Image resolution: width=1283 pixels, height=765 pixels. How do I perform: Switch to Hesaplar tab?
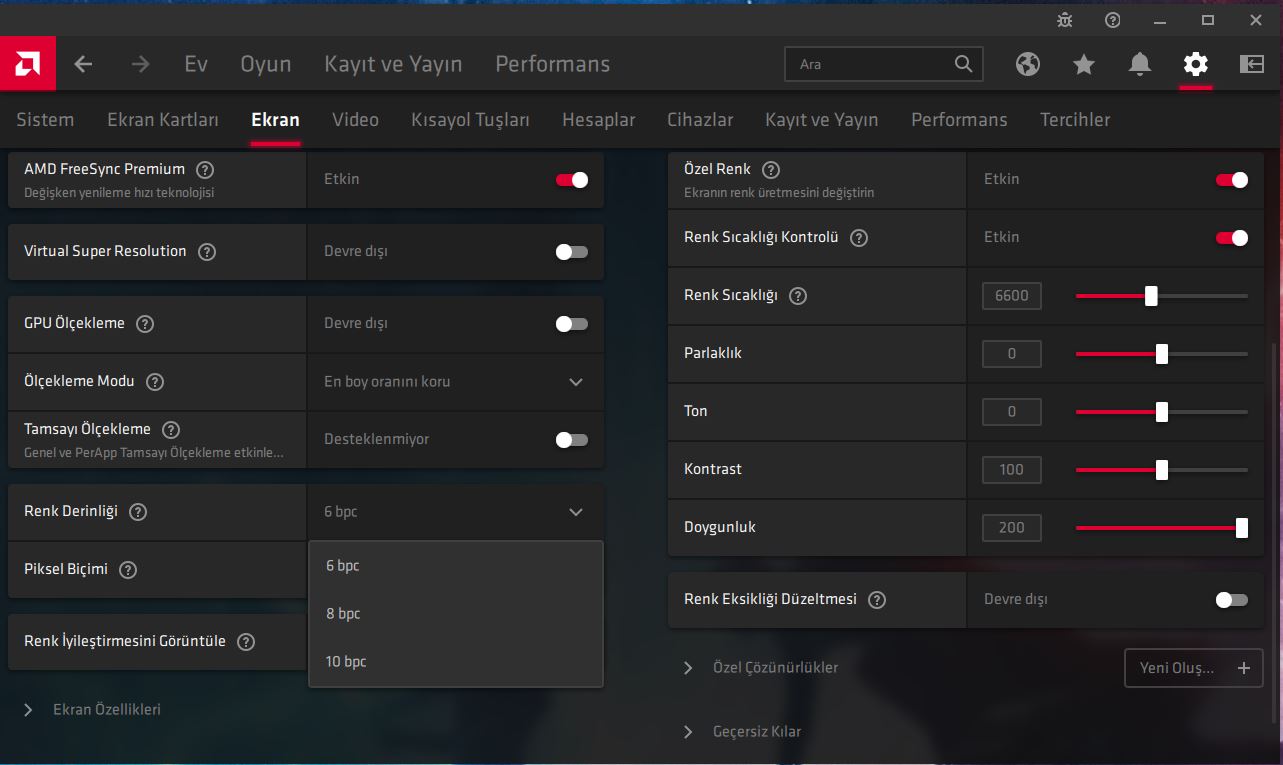(598, 120)
